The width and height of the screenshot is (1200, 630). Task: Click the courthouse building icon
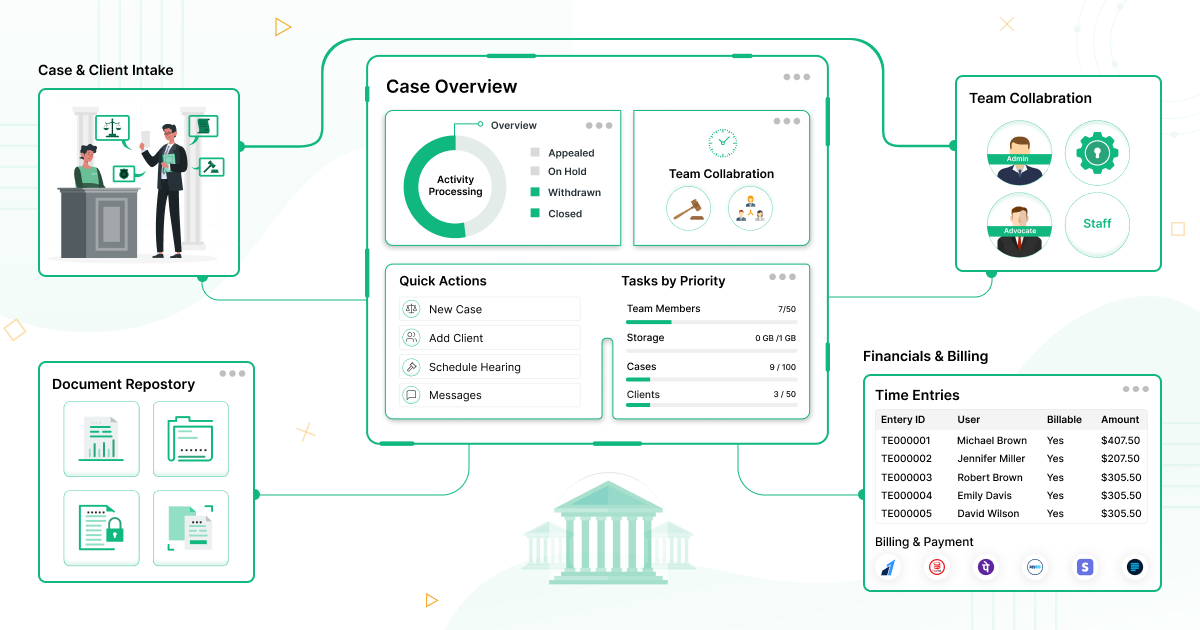pyautogui.click(x=607, y=532)
